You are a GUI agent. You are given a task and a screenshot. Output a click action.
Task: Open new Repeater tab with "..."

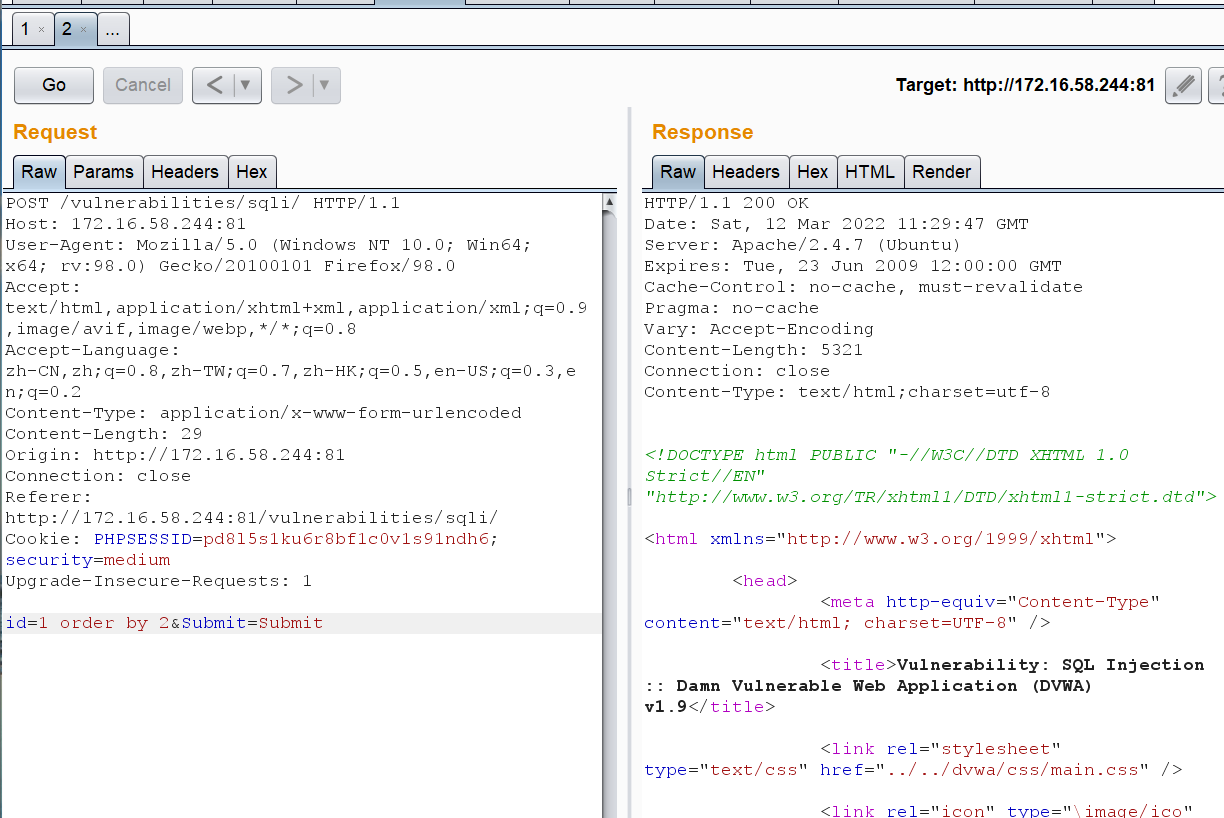point(112,30)
